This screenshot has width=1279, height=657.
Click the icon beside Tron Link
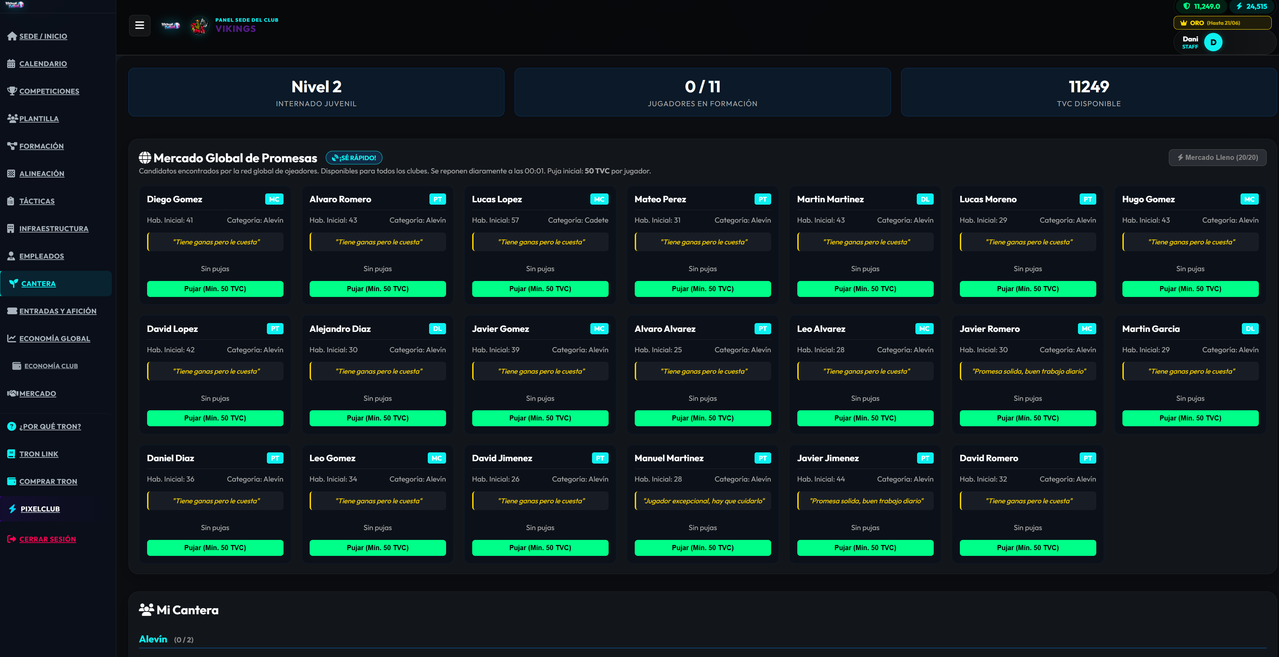pyautogui.click(x=12, y=454)
